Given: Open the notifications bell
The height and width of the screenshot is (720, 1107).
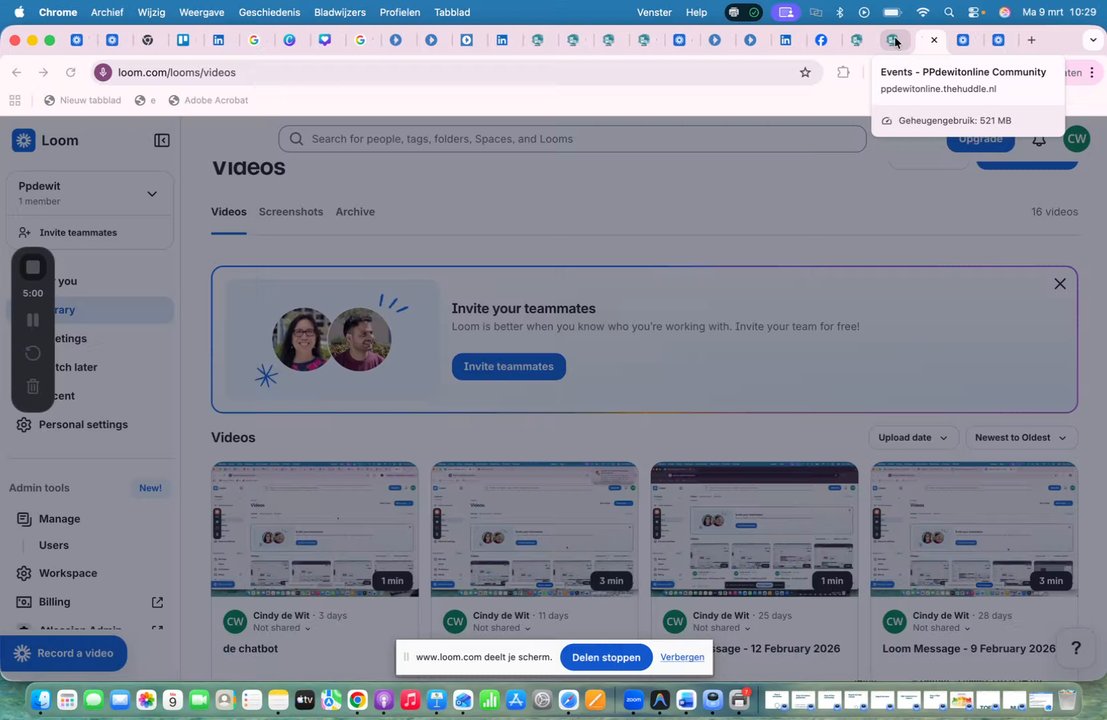Looking at the screenshot, I should pyautogui.click(x=1039, y=140).
